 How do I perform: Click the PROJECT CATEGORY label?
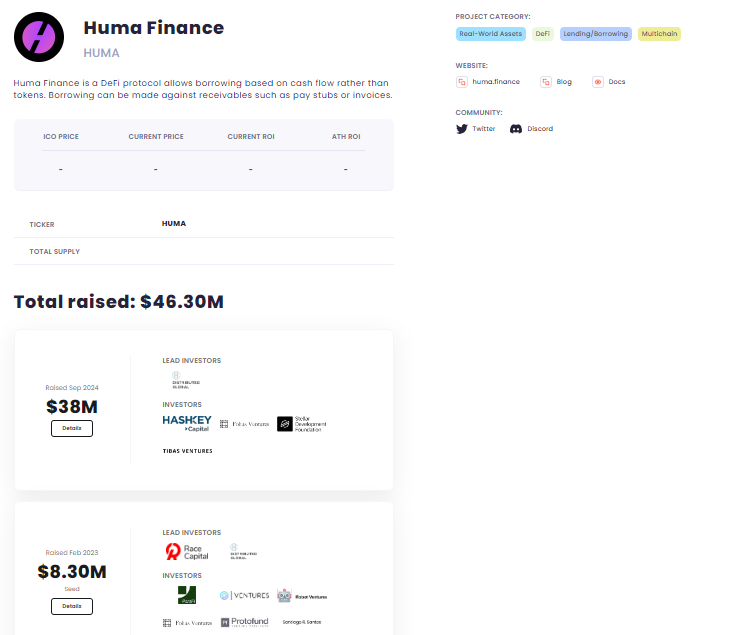click(x=493, y=17)
